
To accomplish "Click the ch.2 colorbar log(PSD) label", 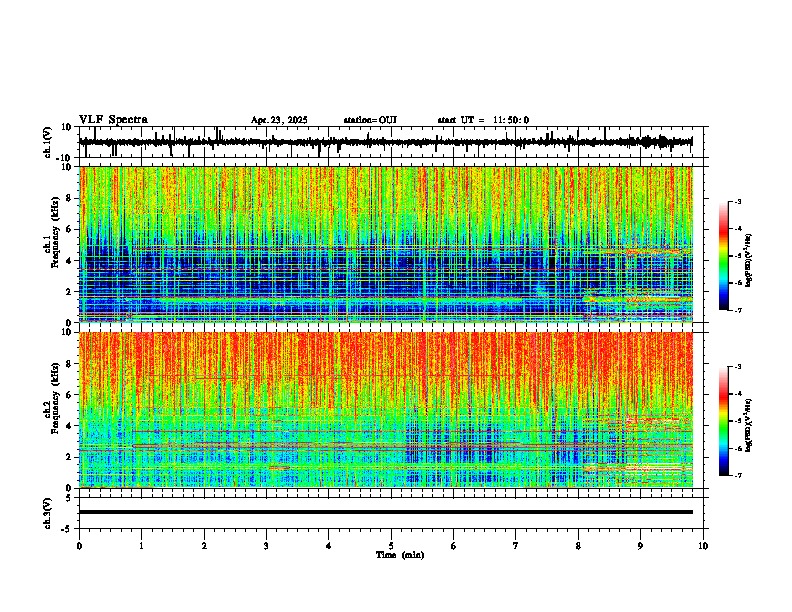I will pos(749,426).
